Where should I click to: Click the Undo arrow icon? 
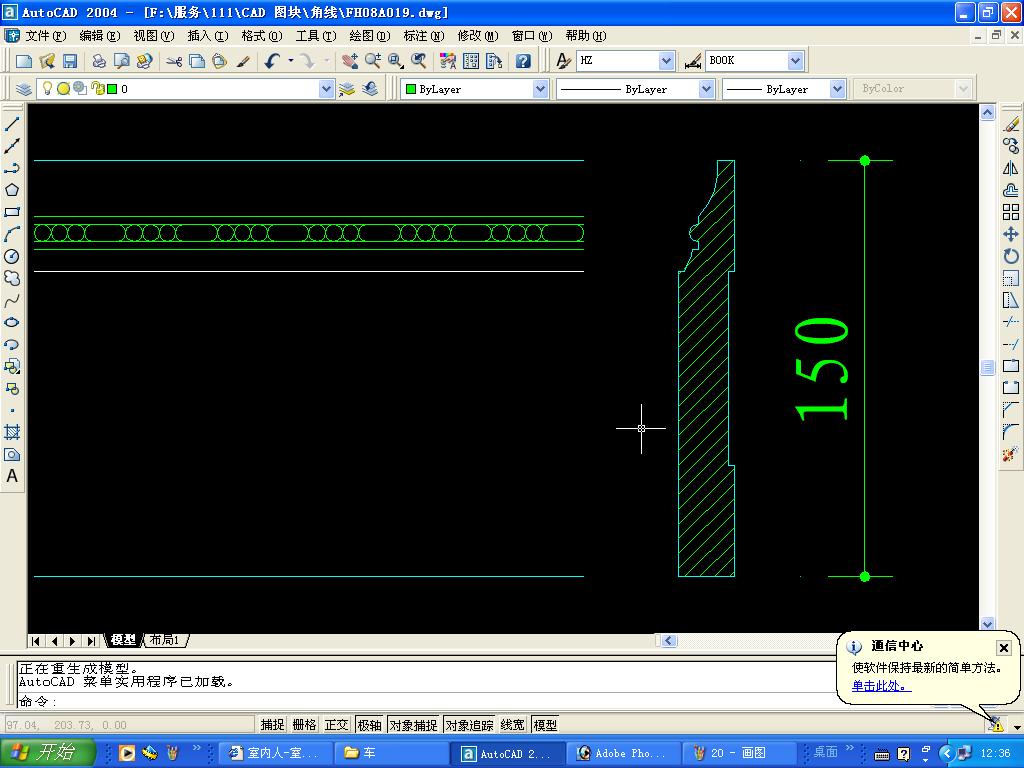272,61
